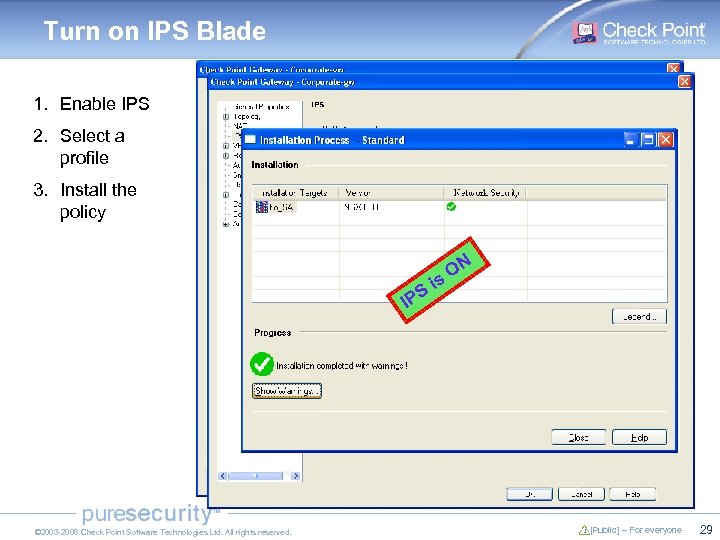Click Help in Installation Process dialog

point(639,438)
